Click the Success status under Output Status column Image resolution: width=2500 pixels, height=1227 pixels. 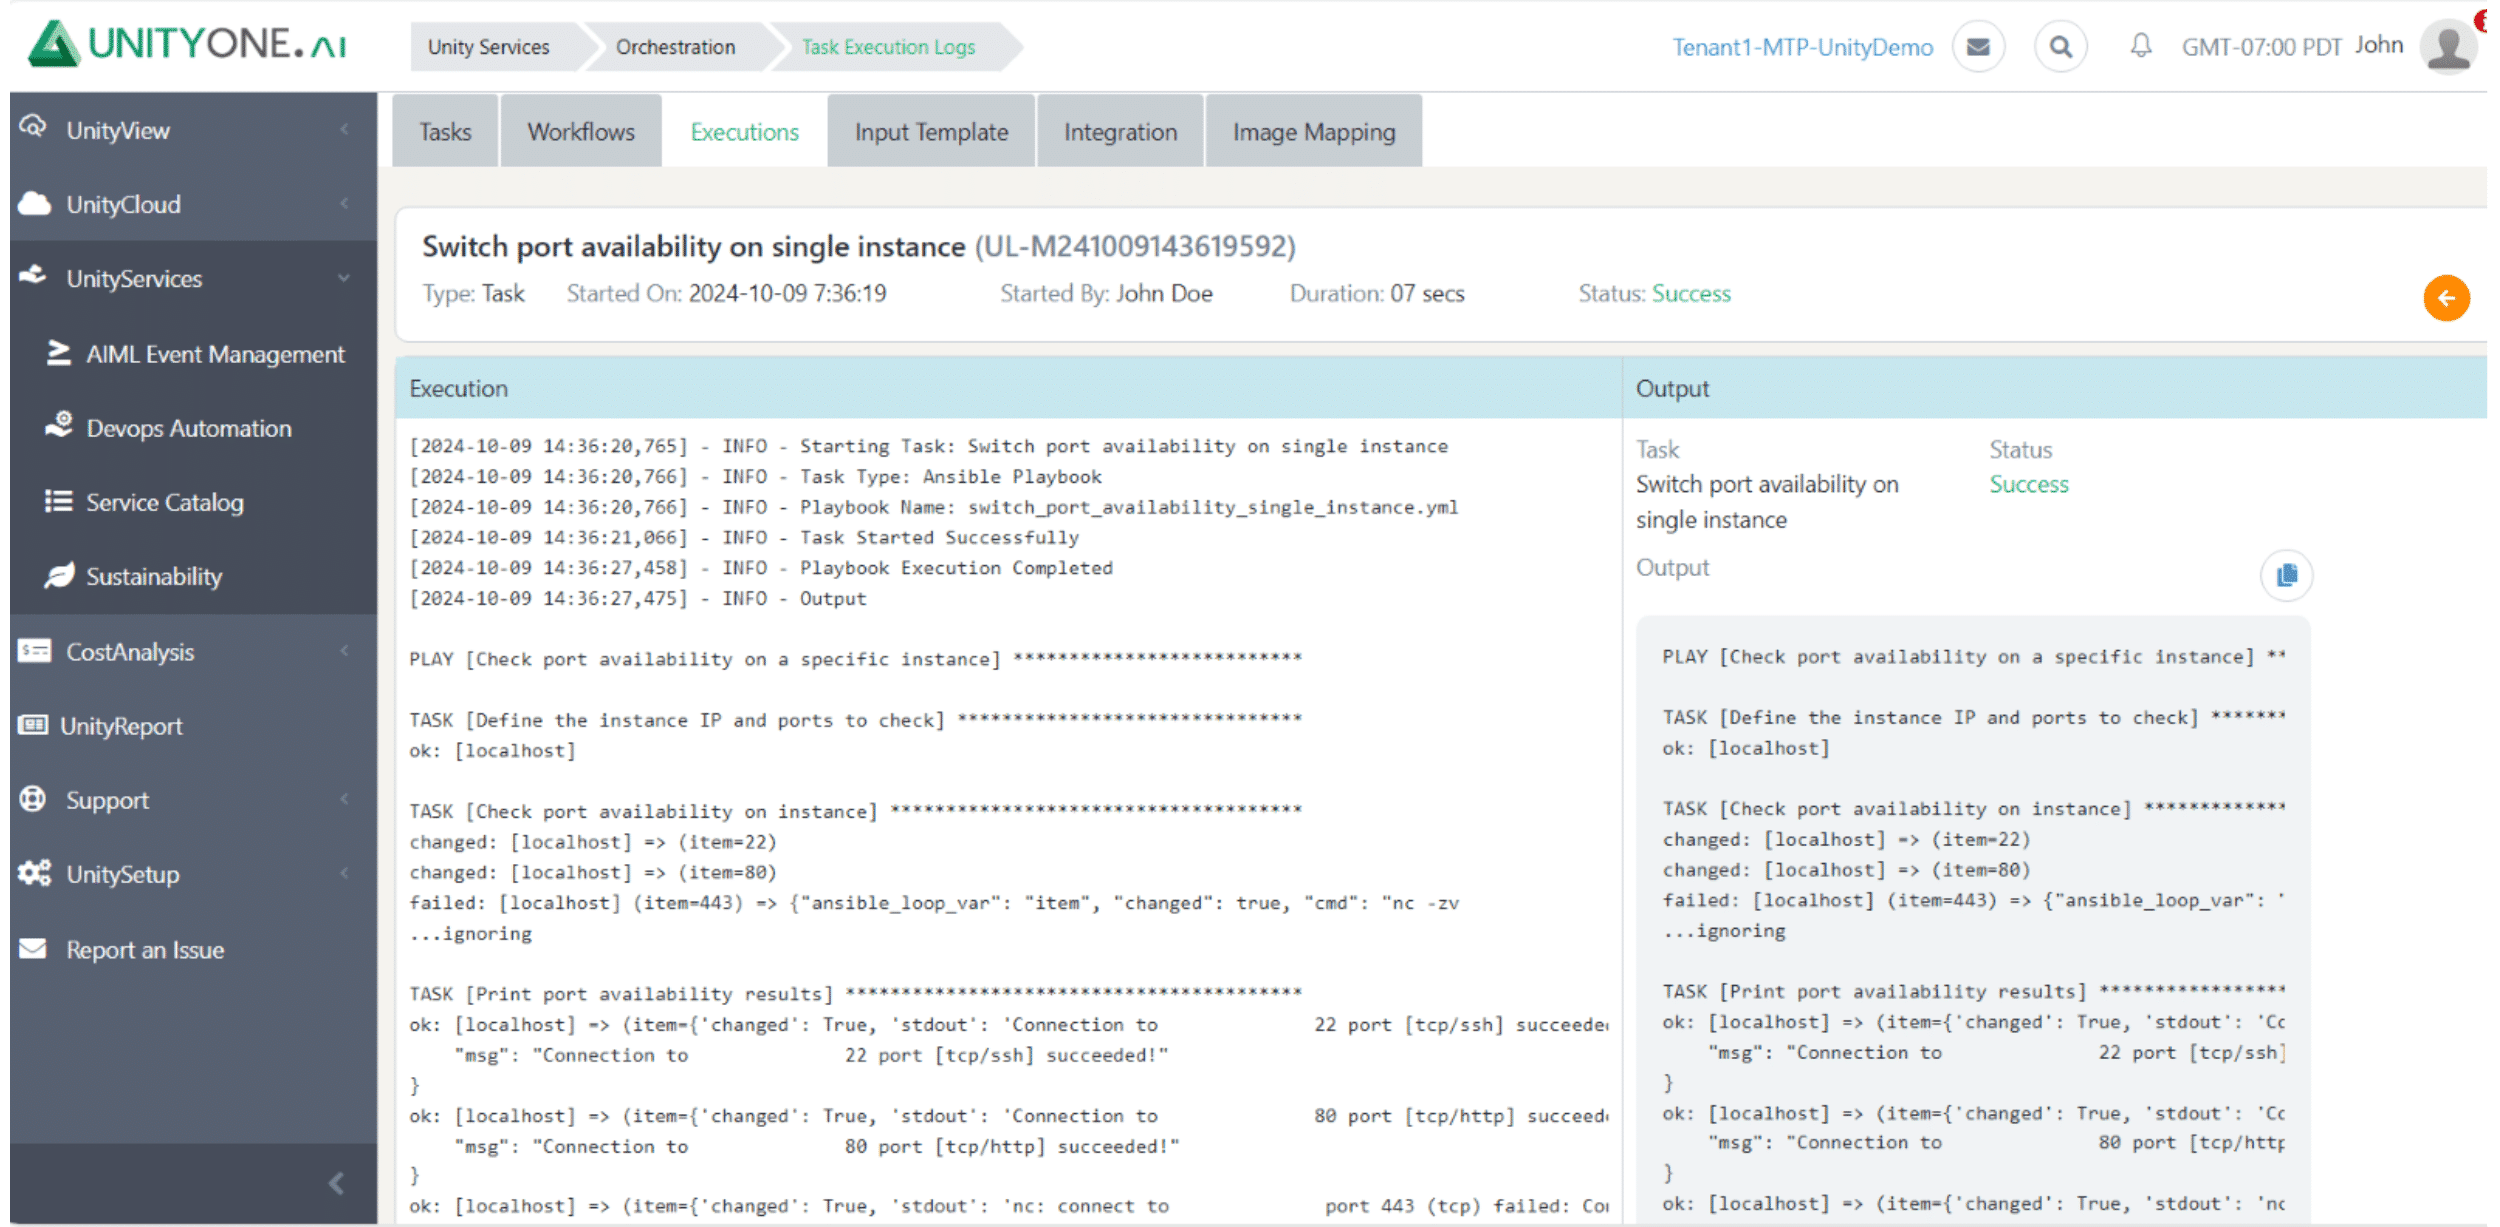pyautogui.click(x=2029, y=484)
